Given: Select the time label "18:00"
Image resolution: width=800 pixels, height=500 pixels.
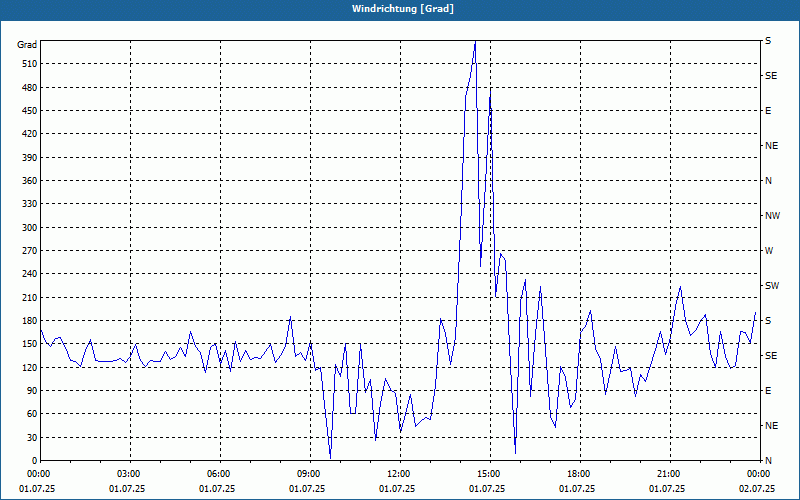Looking at the screenshot, I should [x=580, y=474].
